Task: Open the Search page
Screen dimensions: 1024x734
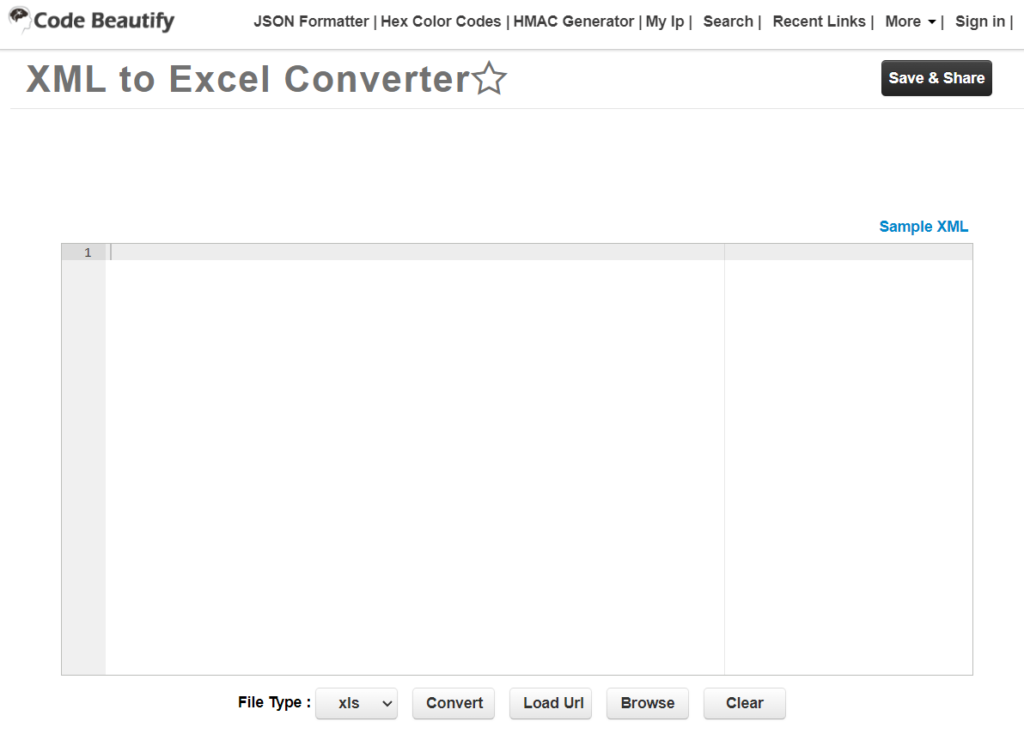Action: (x=728, y=21)
